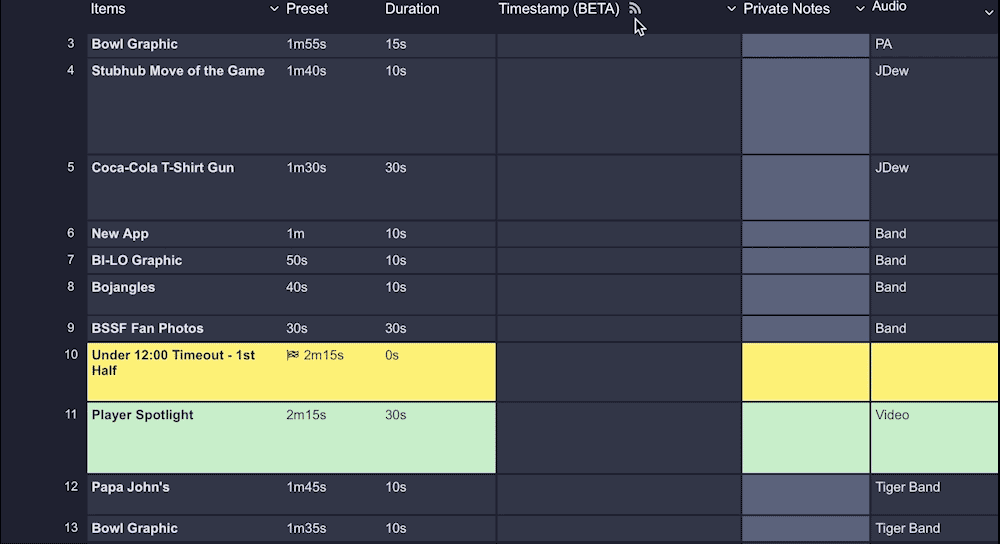Image resolution: width=1000 pixels, height=544 pixels.
Task: Click the 30s duration of Coca-Cola T-Shirt Gun
Action: tap(395, 168)
